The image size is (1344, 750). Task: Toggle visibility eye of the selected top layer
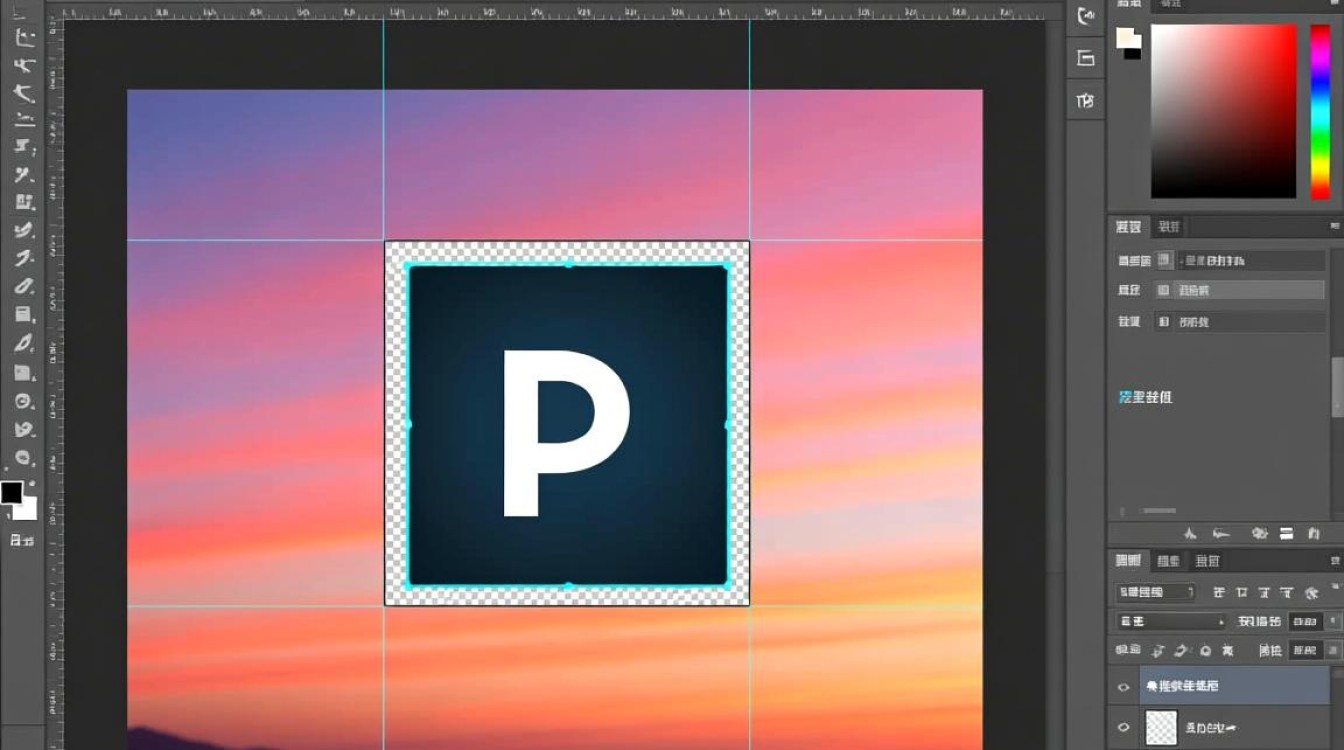pyautogui.click(x=1123, y=687)
